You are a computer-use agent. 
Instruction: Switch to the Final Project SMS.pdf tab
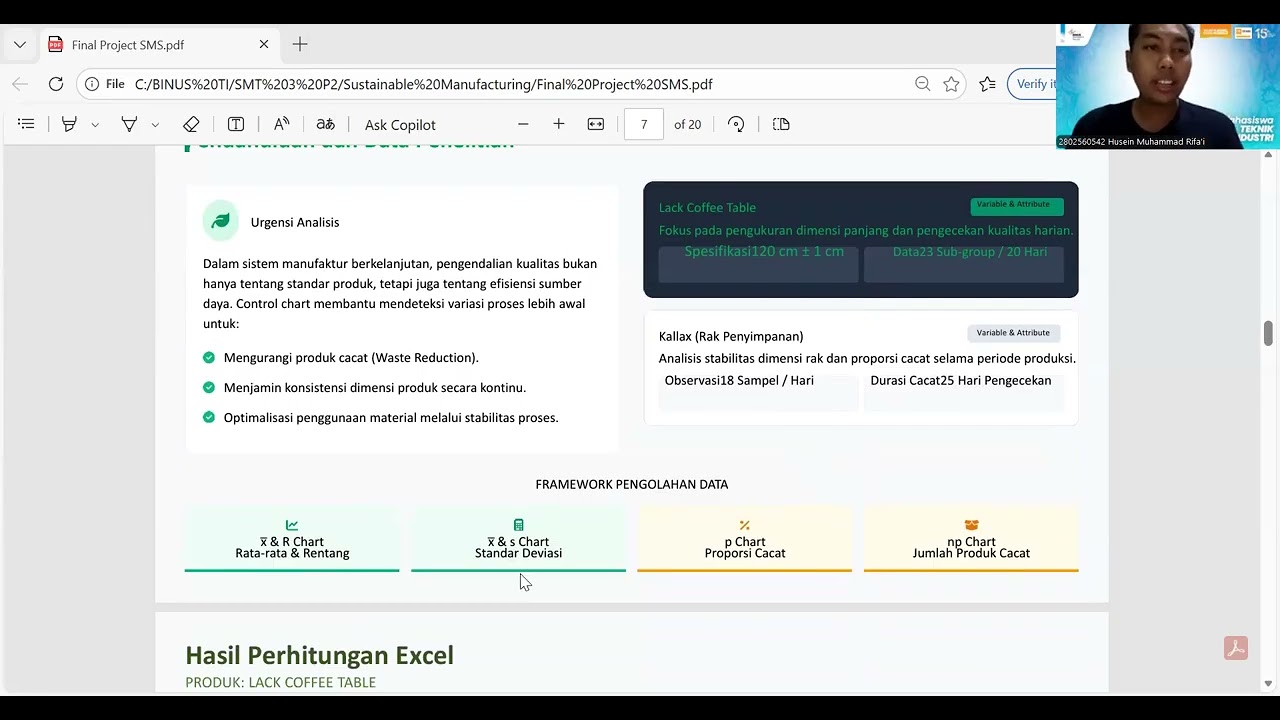pyautogui.click(x=160, y=45)
